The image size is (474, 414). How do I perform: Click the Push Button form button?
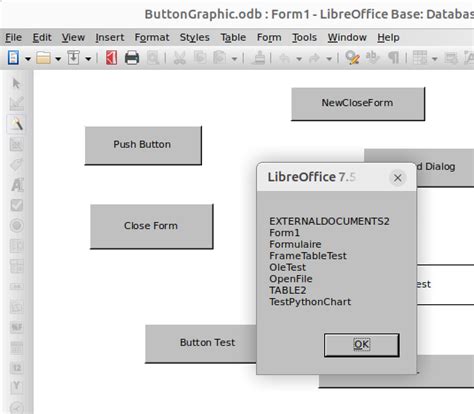coord(143,145)
